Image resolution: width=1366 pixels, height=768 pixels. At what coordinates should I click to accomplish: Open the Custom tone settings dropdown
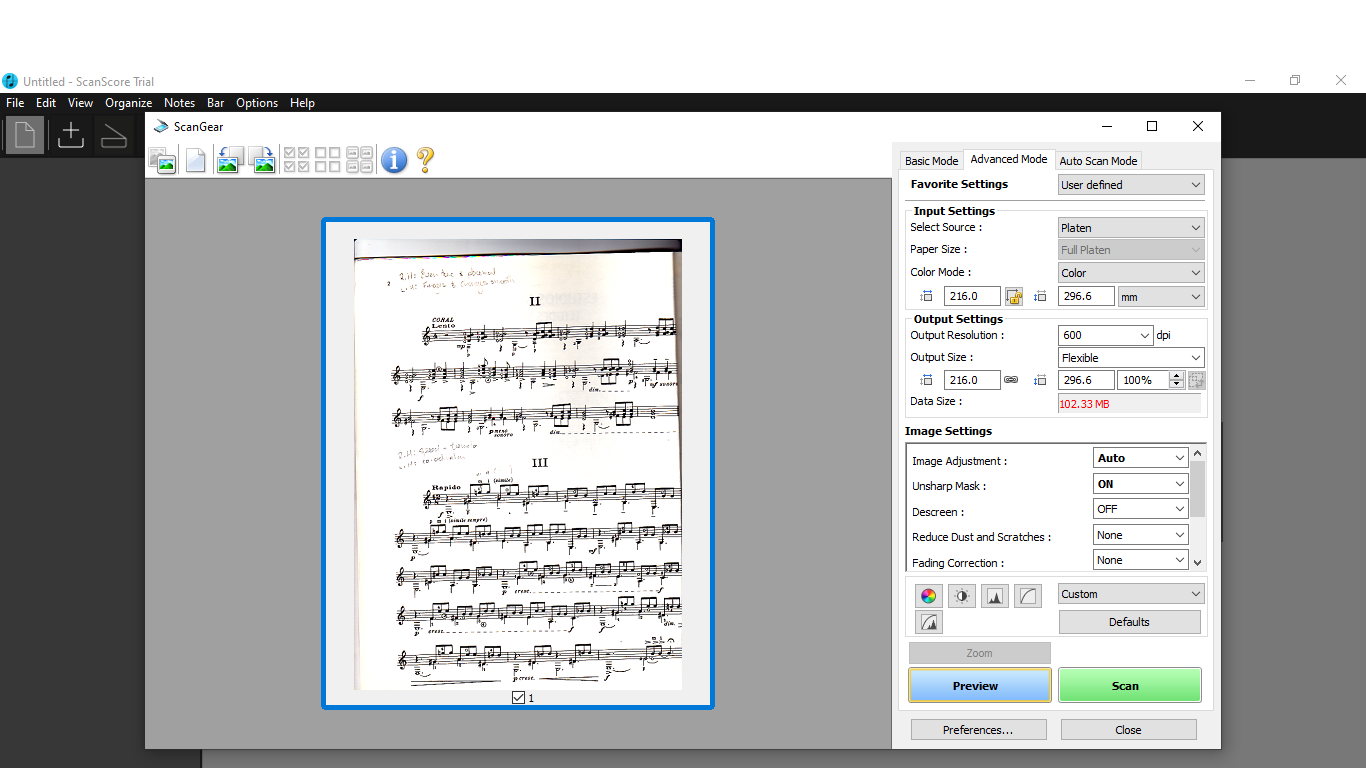point(1131,594)
